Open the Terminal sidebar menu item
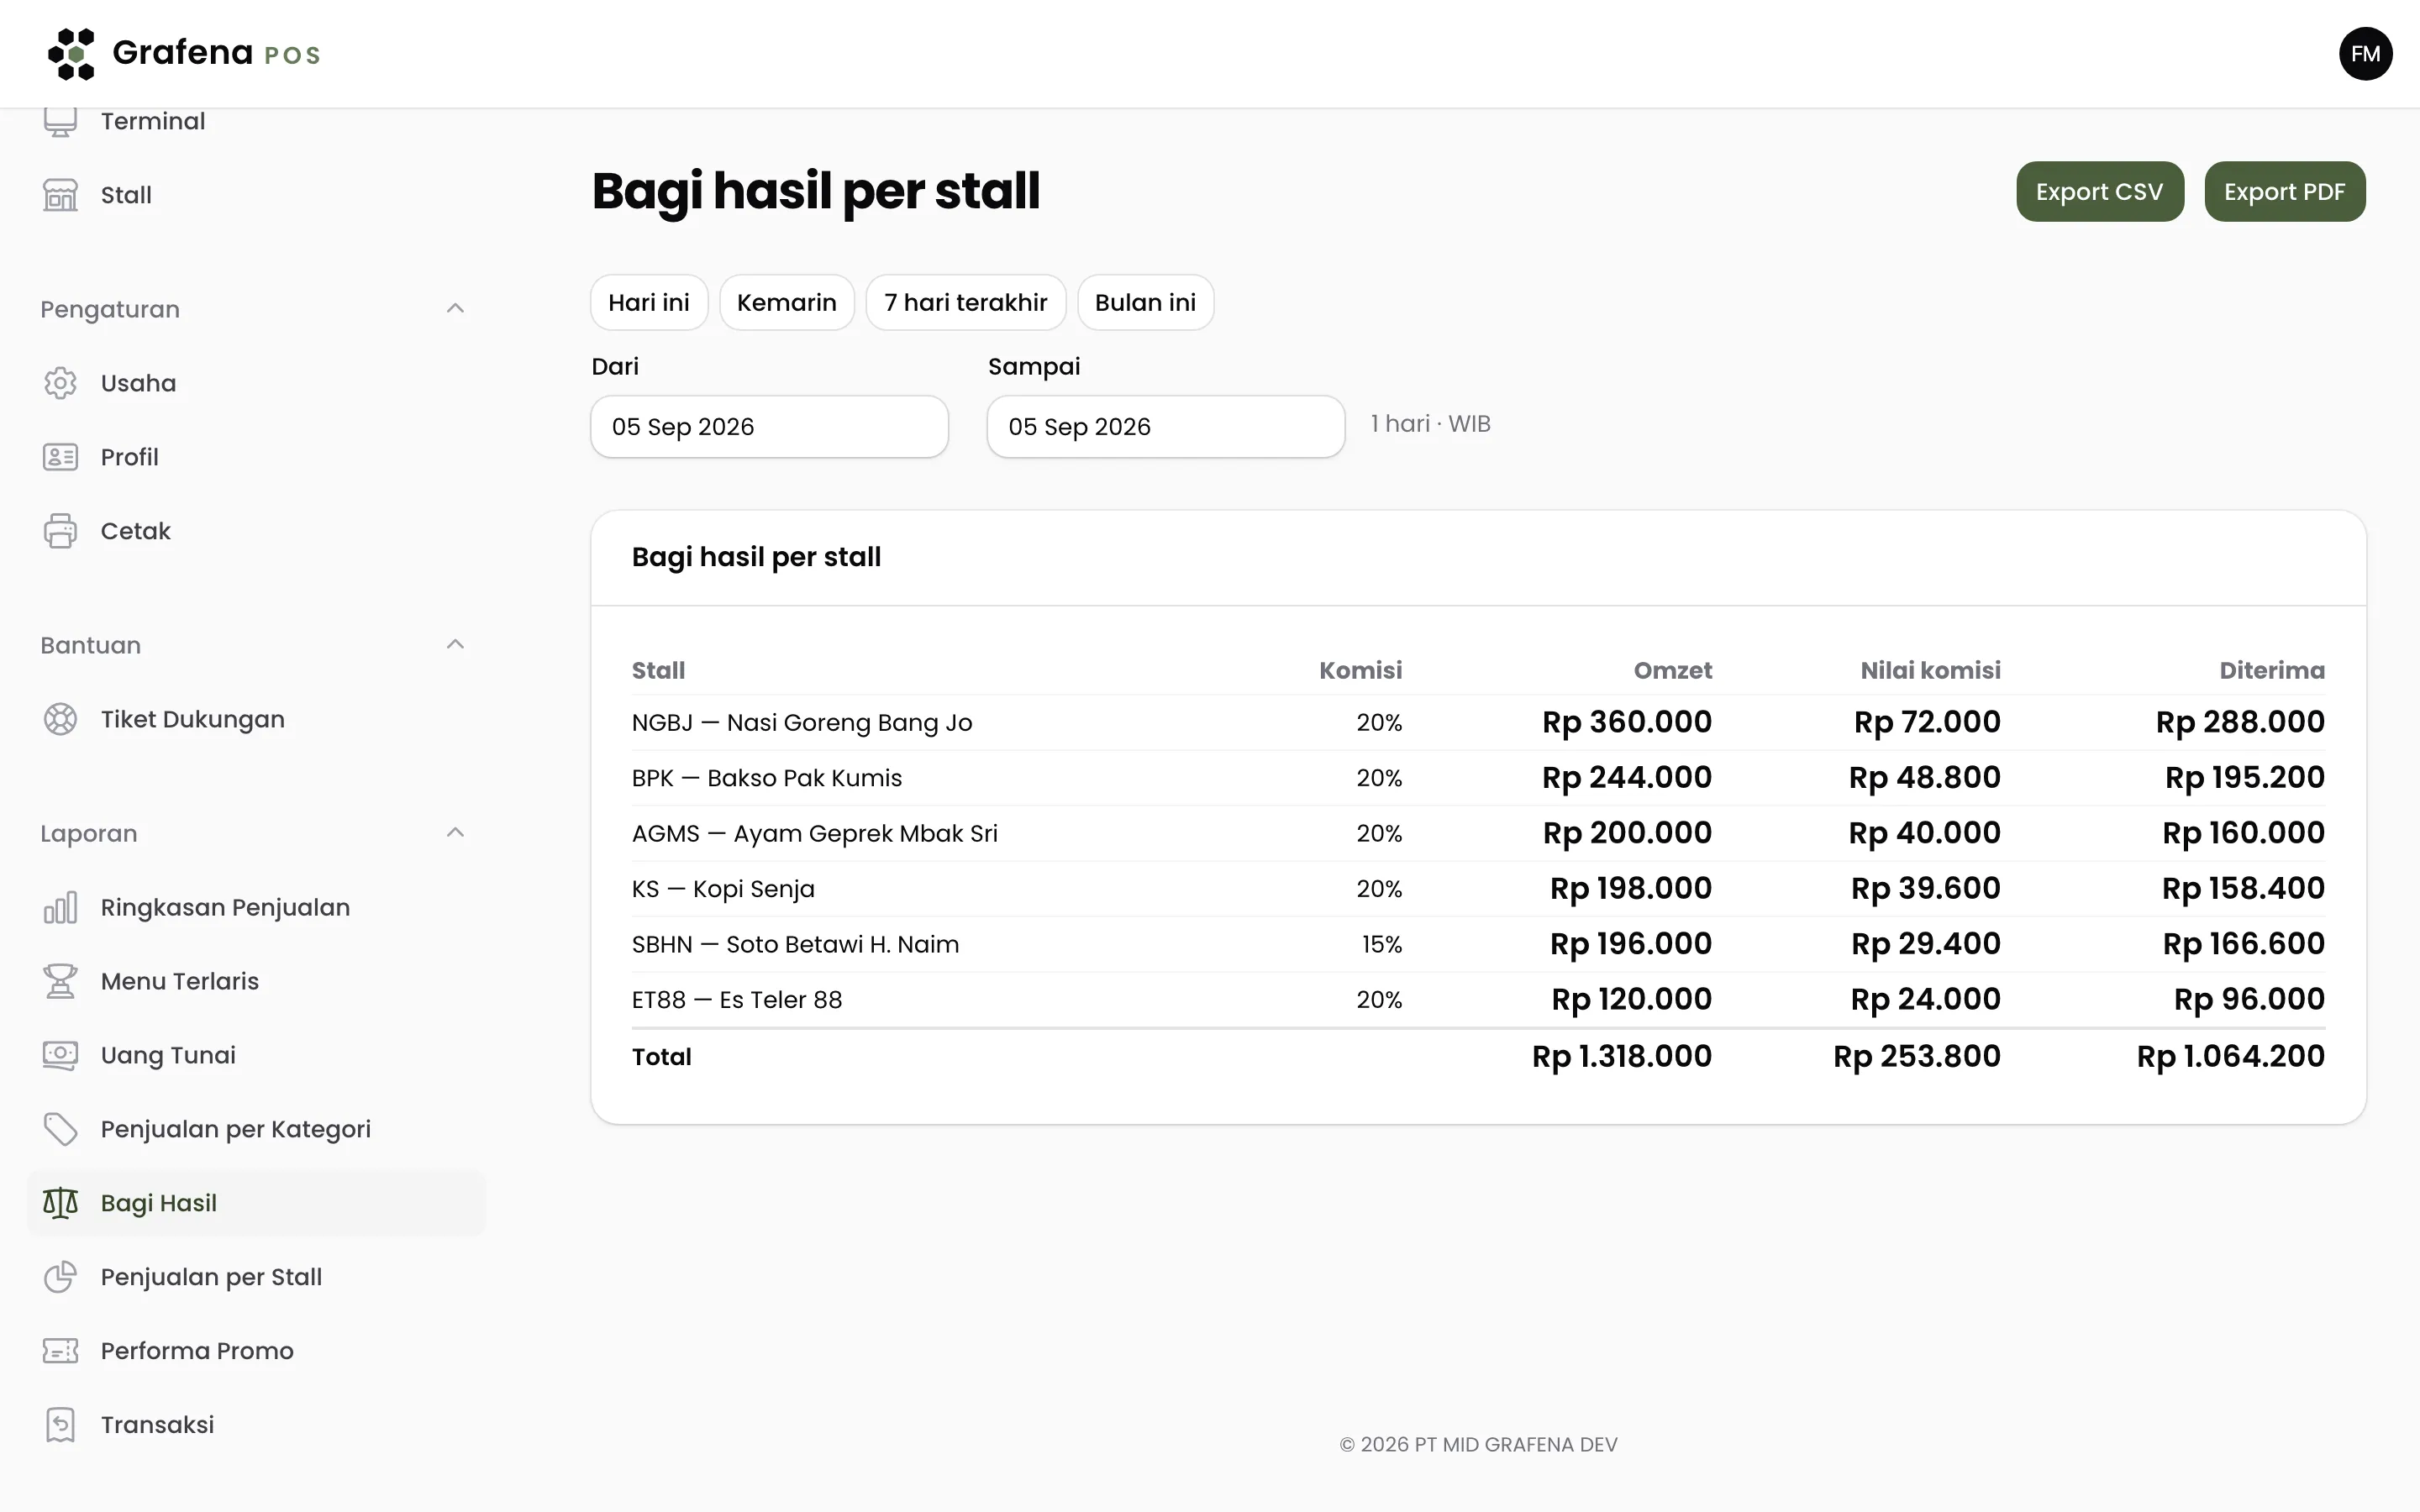The height and width of the screenshot is (1512, 2420). pos(257,121)
